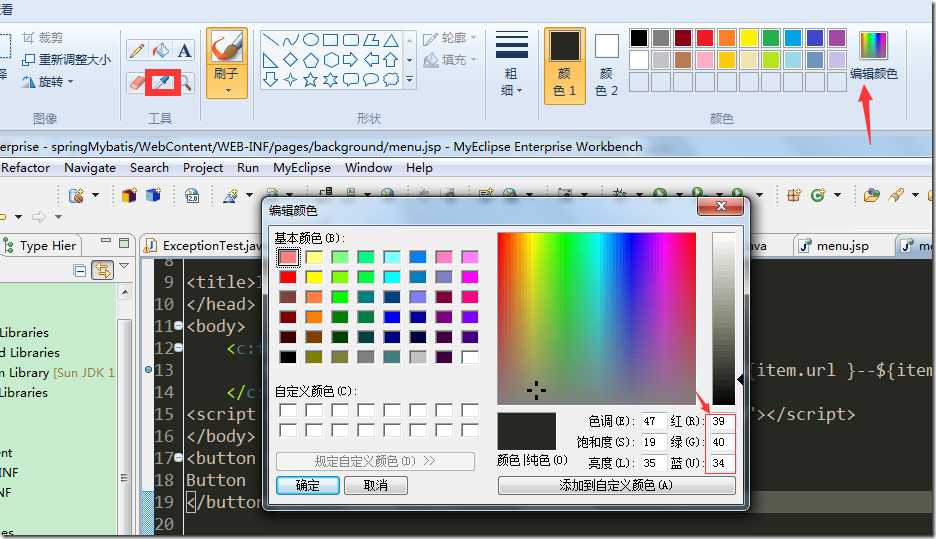Pick yellow in Paint color palette

(x=749, y=38)
